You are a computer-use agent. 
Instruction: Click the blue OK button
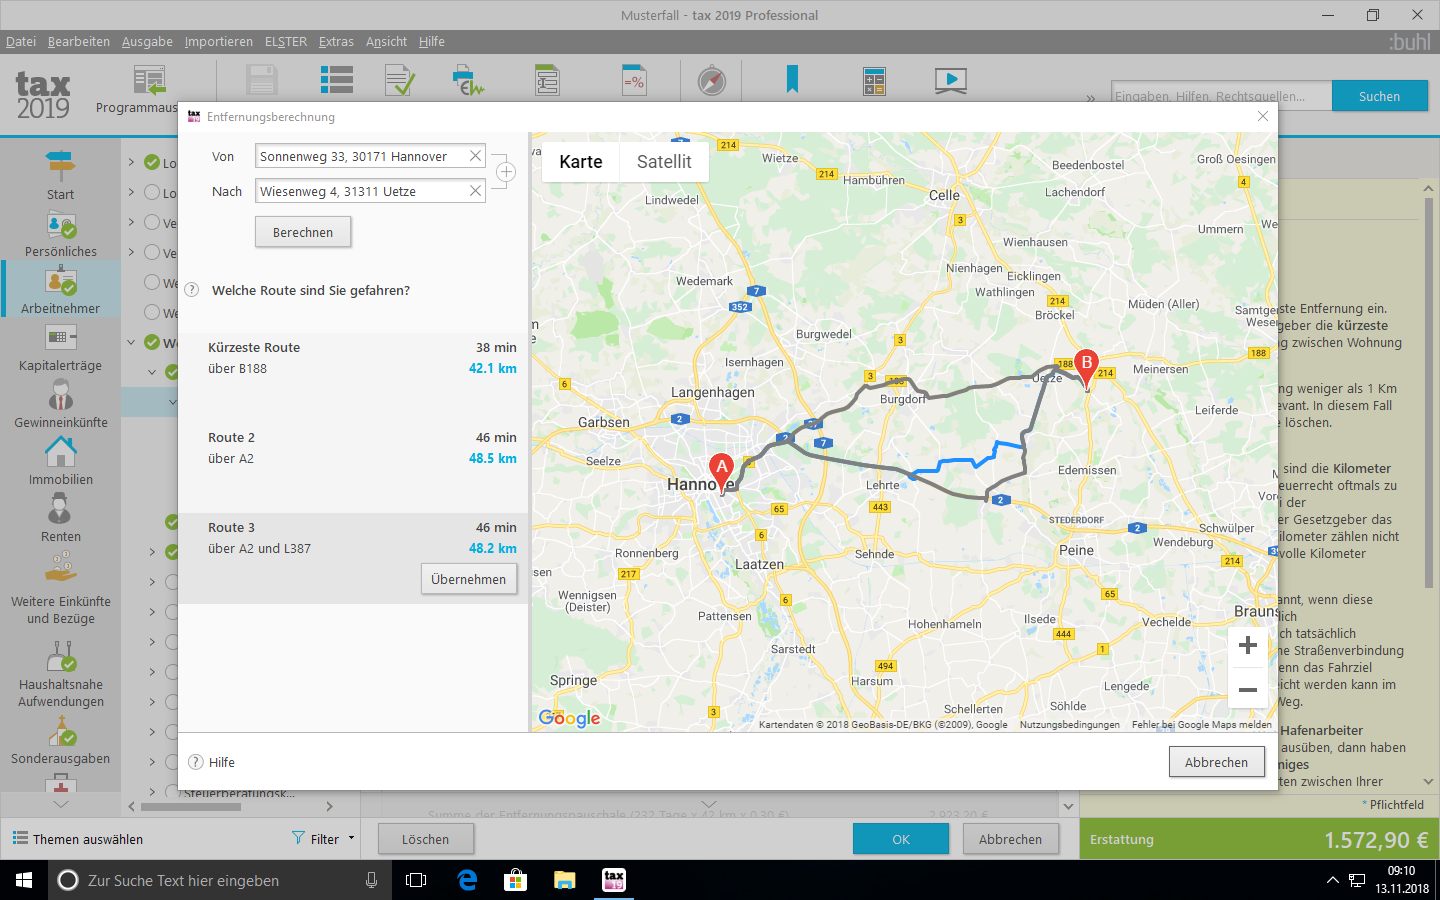click(901, 839)
